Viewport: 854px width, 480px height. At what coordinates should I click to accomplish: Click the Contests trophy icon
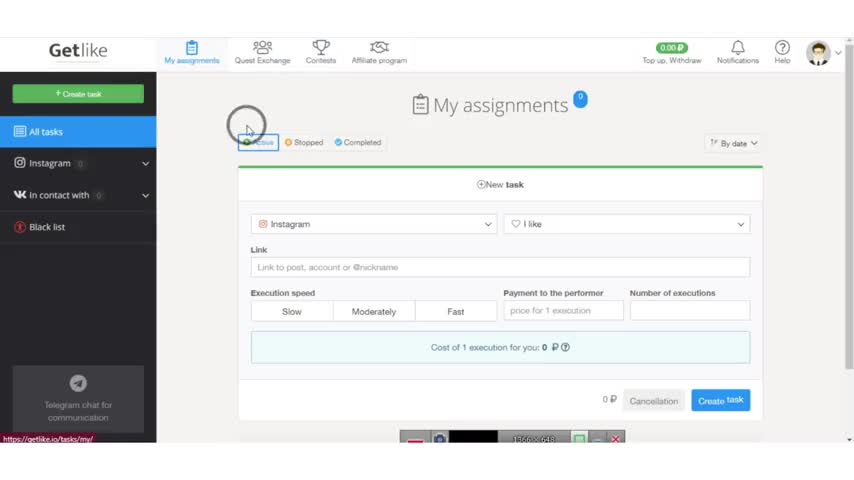321,48
